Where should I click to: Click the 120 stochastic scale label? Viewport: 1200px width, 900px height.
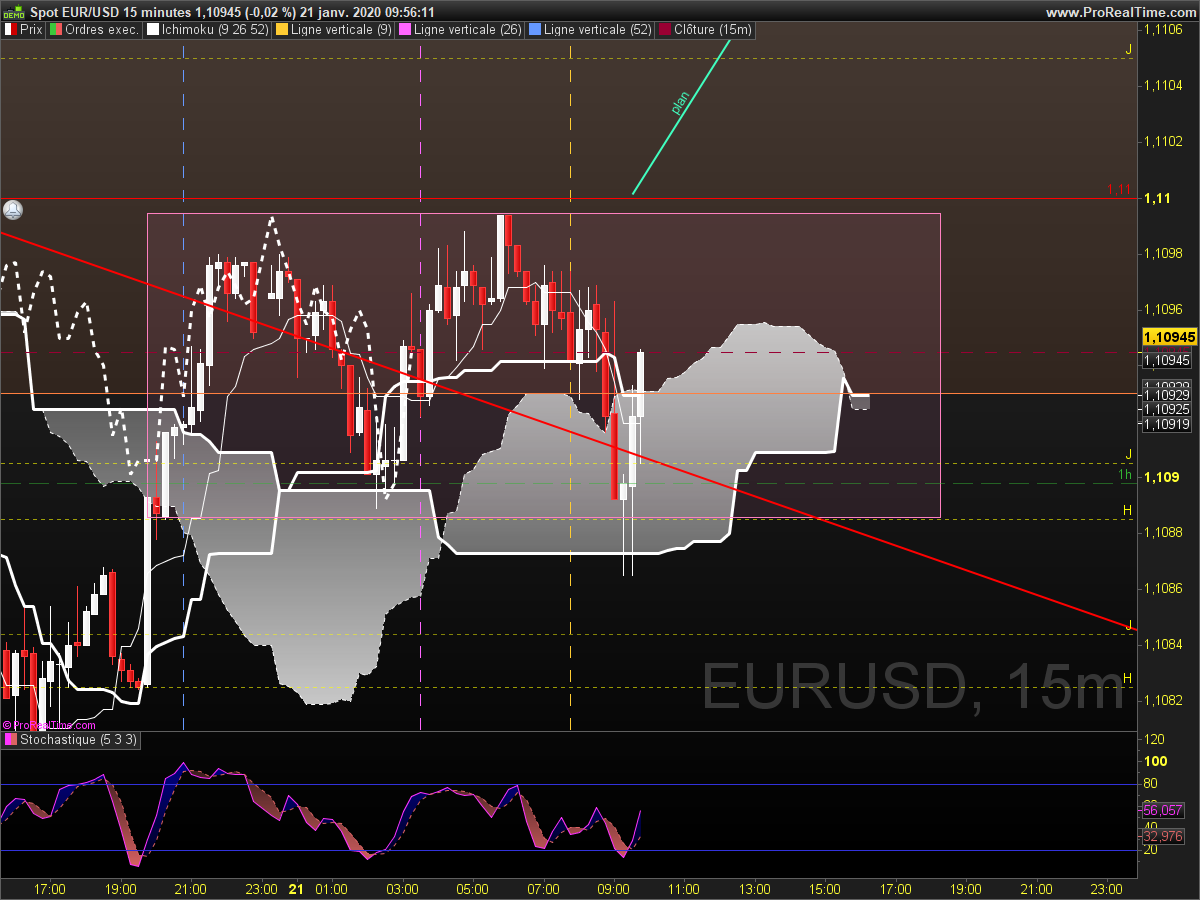pos(1153,739)
